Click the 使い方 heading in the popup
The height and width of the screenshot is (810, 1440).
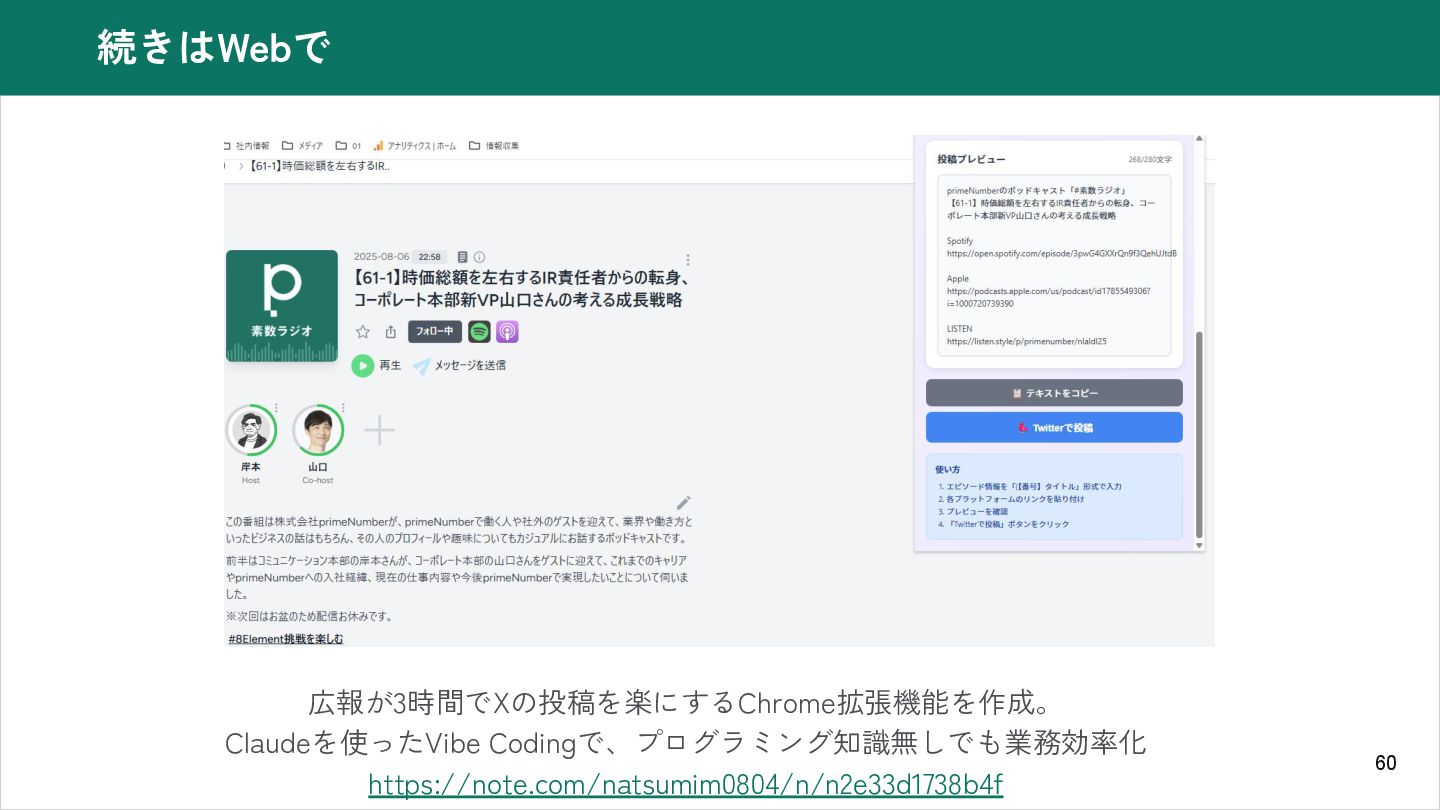948,469
